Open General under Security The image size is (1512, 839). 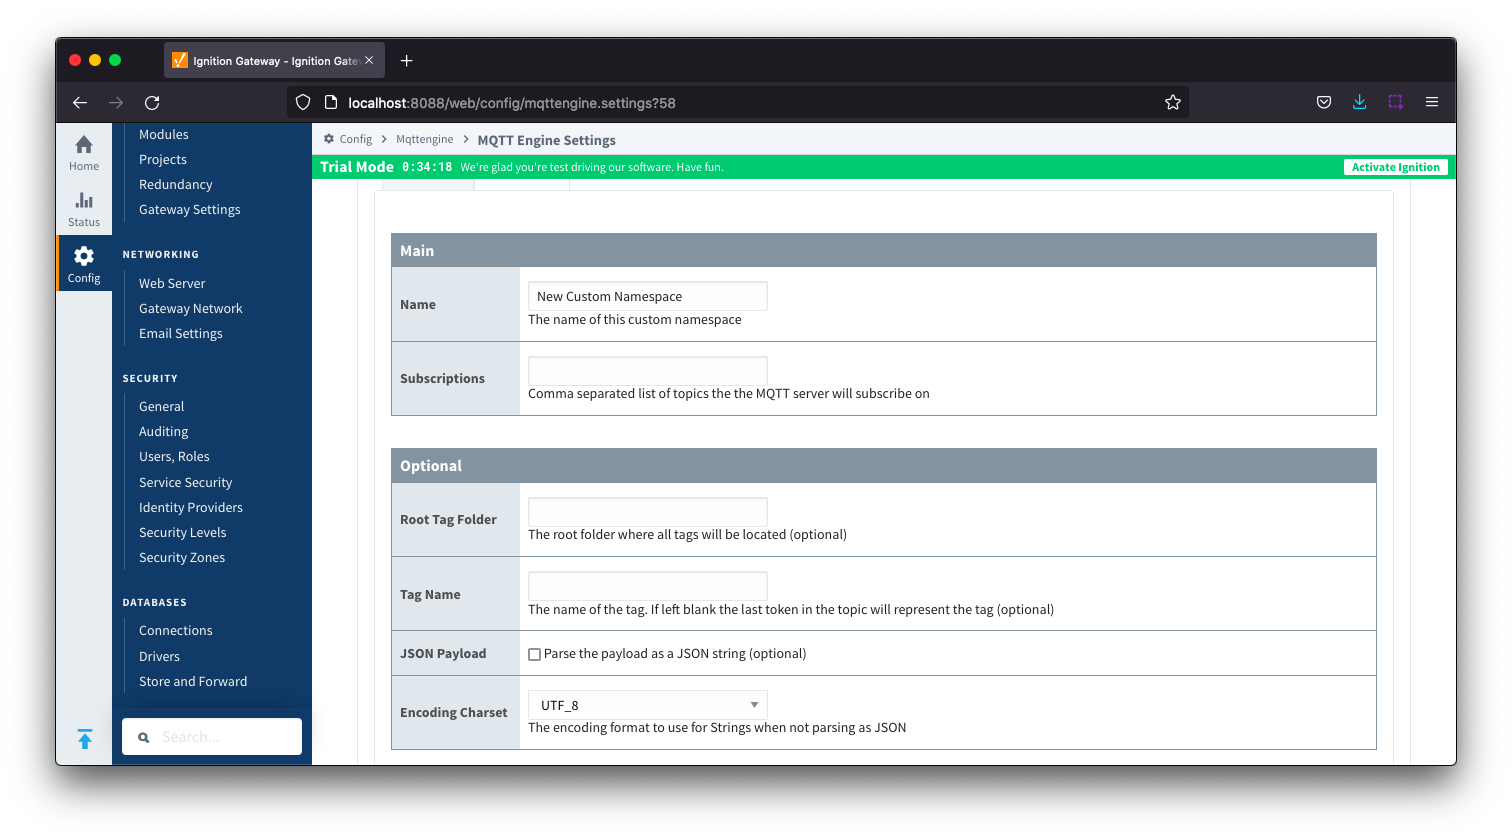pos(162,406)
